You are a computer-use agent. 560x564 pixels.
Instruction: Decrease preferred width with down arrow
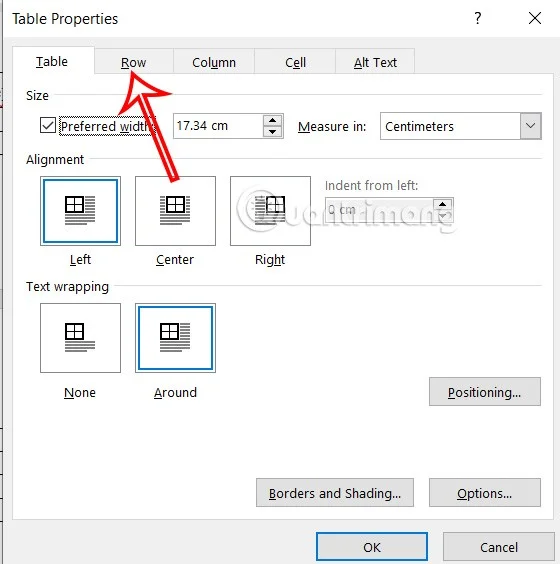click(x=273, y=132)
